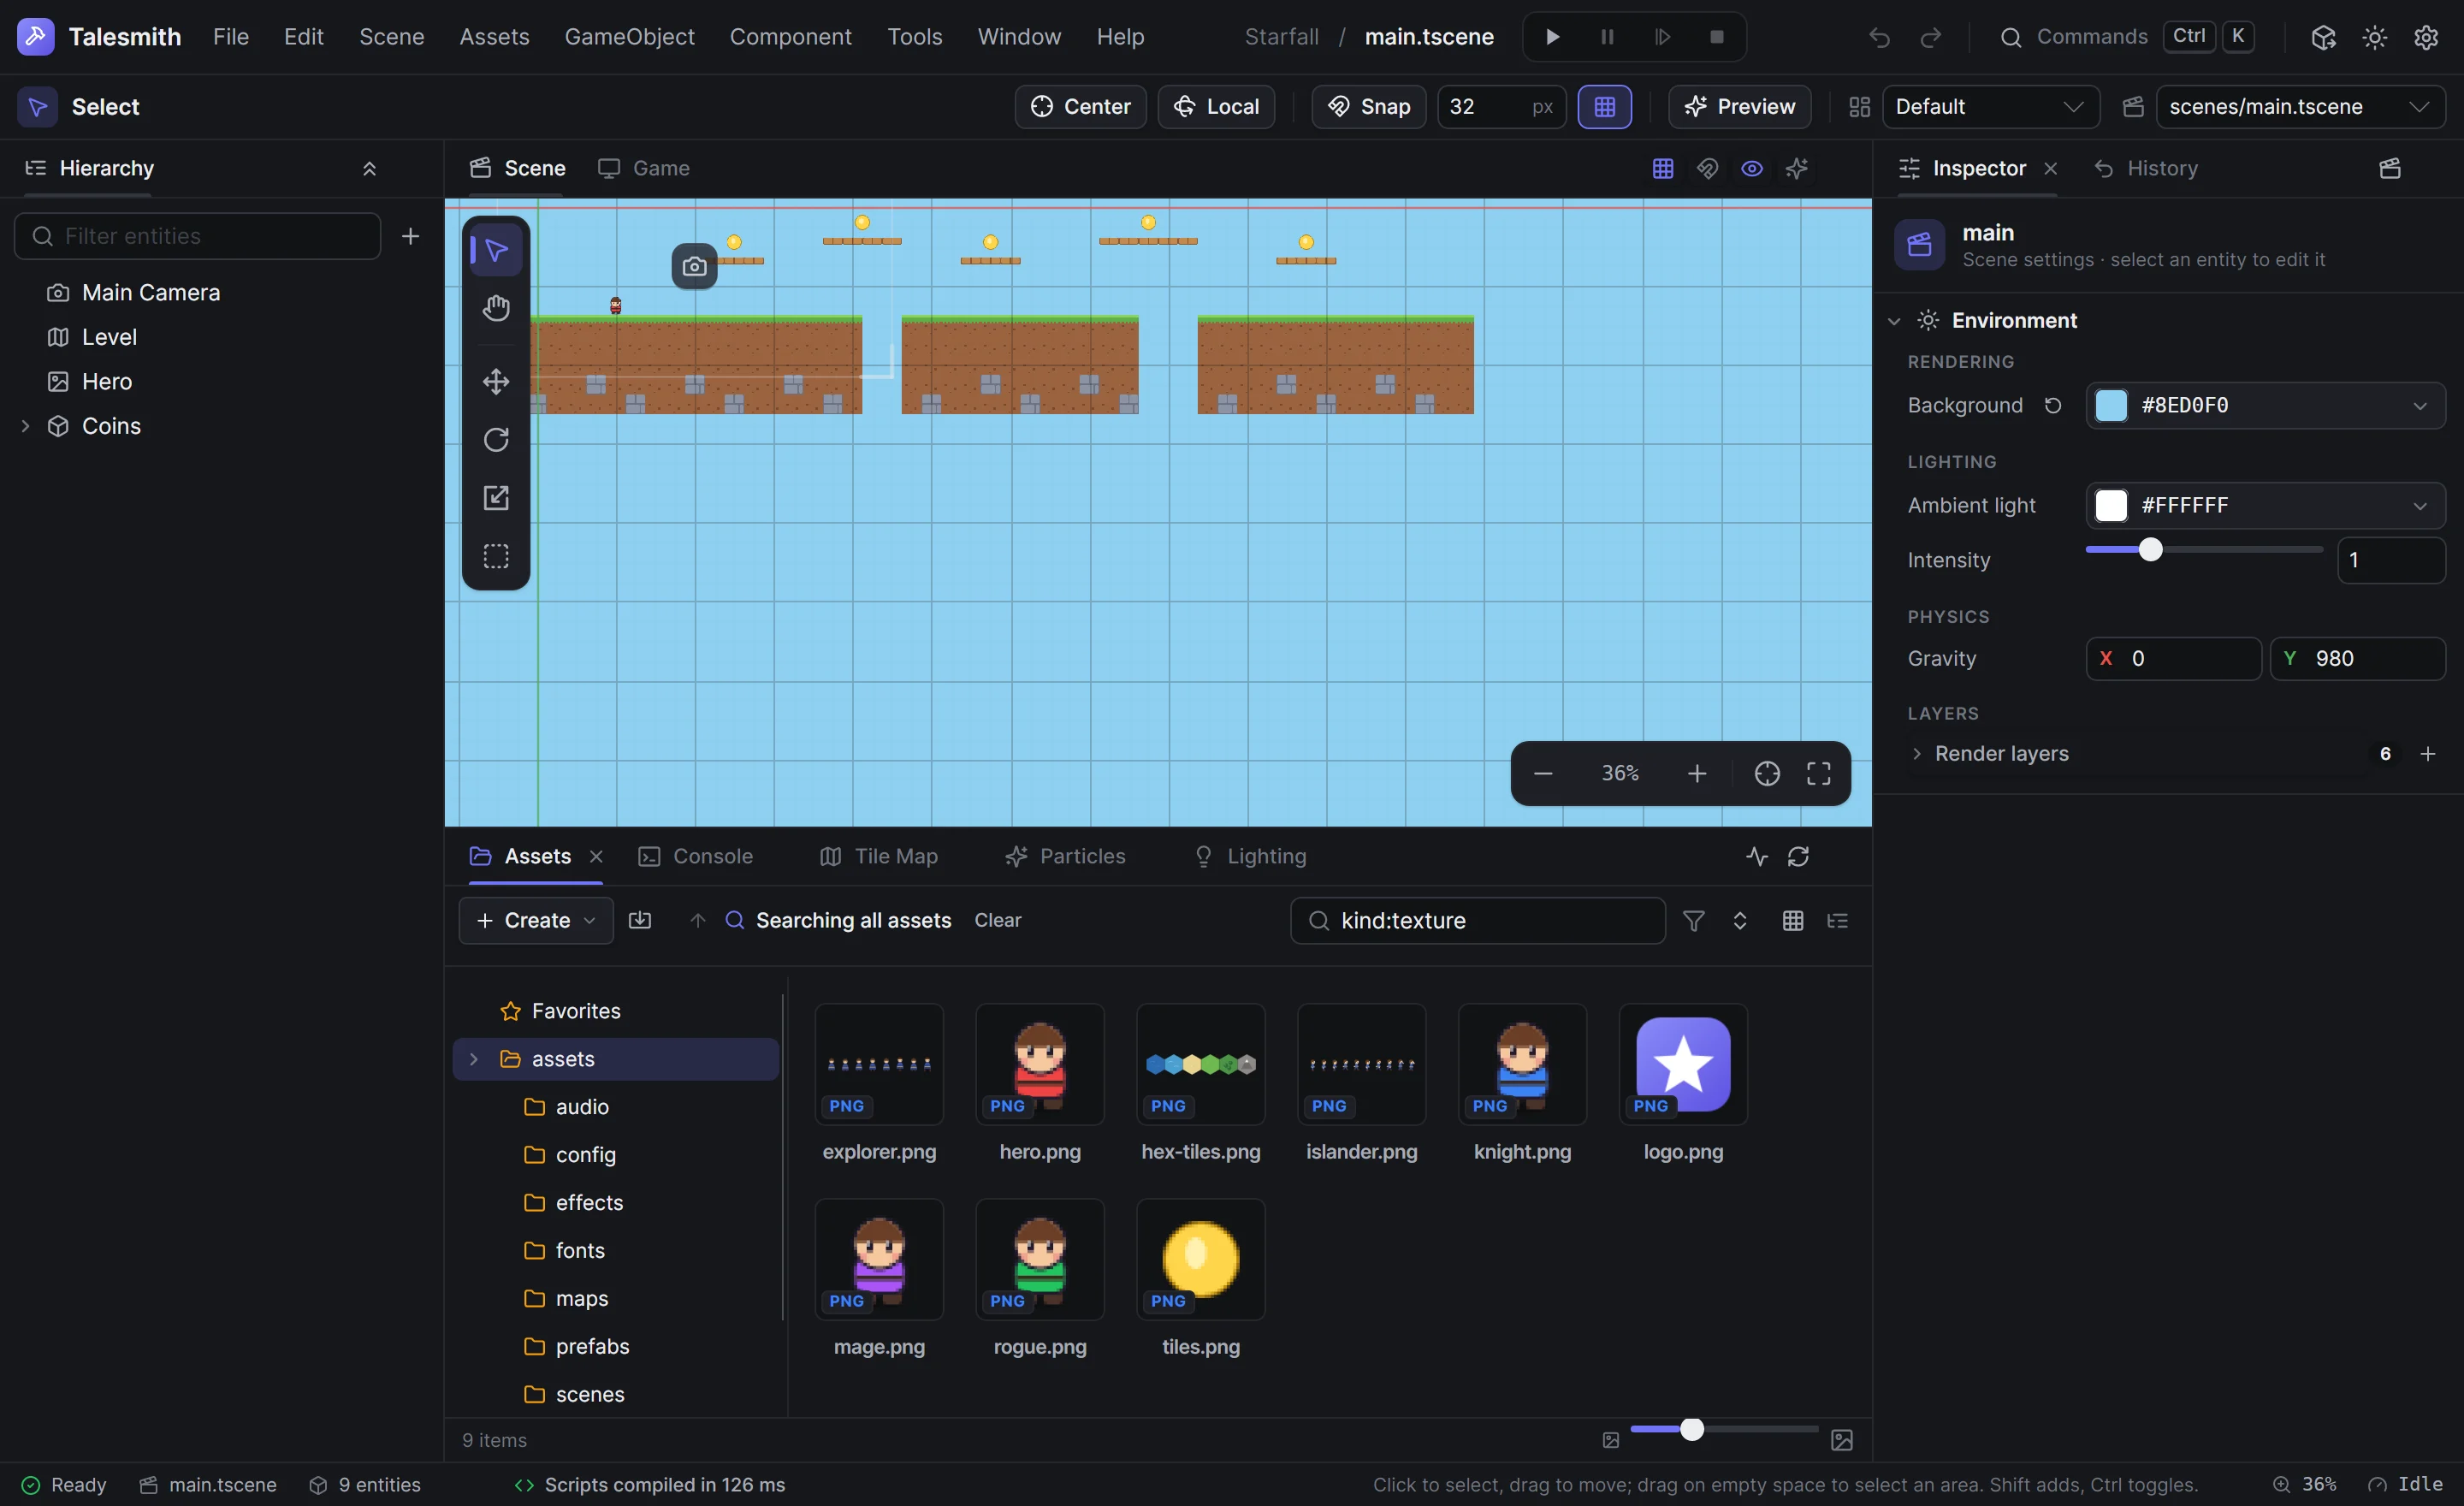
Task: Select the Move tool in scene toolbar
Action: (496, 381)
